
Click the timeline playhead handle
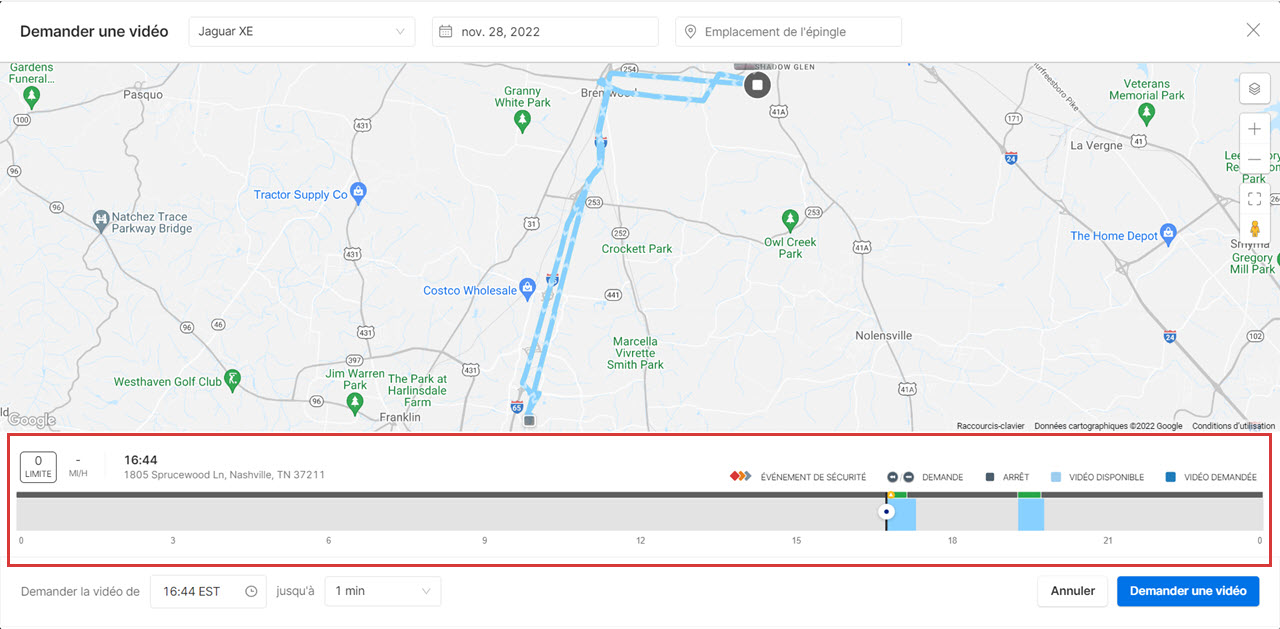pyautogui.click(x=886, y=512)
